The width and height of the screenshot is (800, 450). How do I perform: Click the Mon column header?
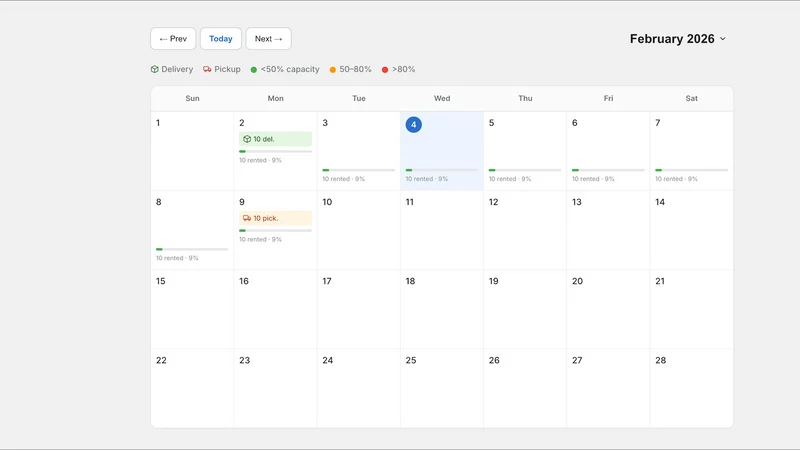pos(276,98)
